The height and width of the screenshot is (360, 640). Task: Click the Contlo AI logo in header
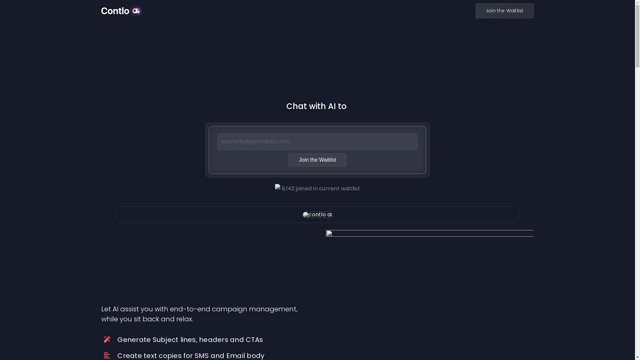pos(121,11)
